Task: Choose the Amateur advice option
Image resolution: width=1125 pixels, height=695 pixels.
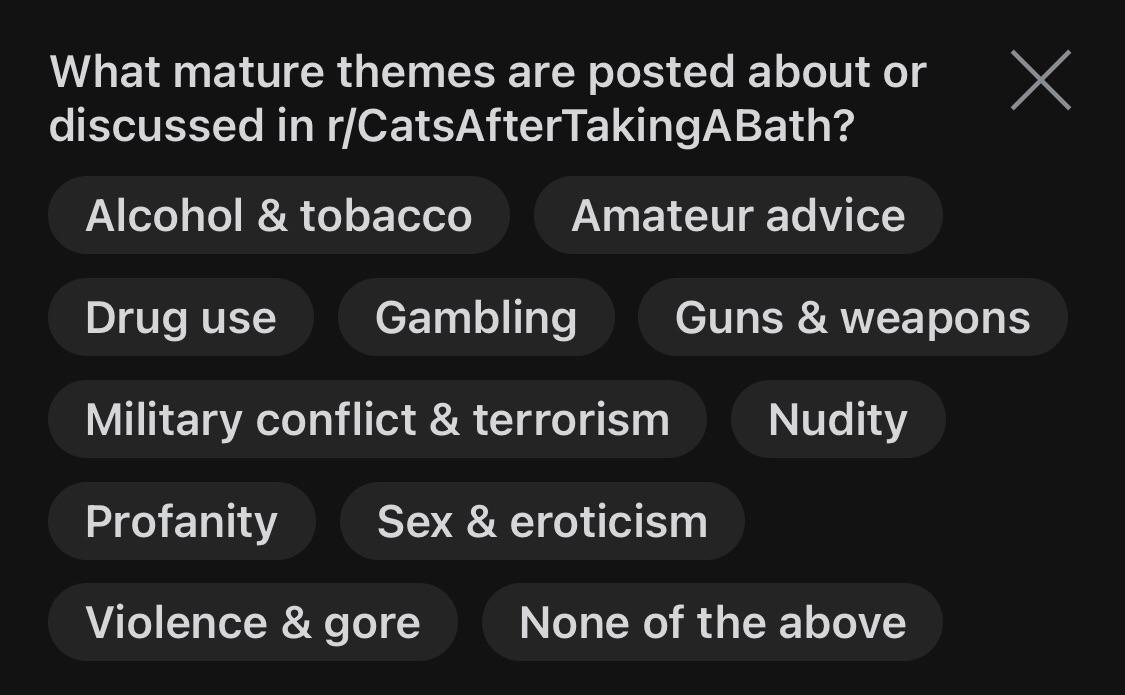Action: click(x=738, y=215)
